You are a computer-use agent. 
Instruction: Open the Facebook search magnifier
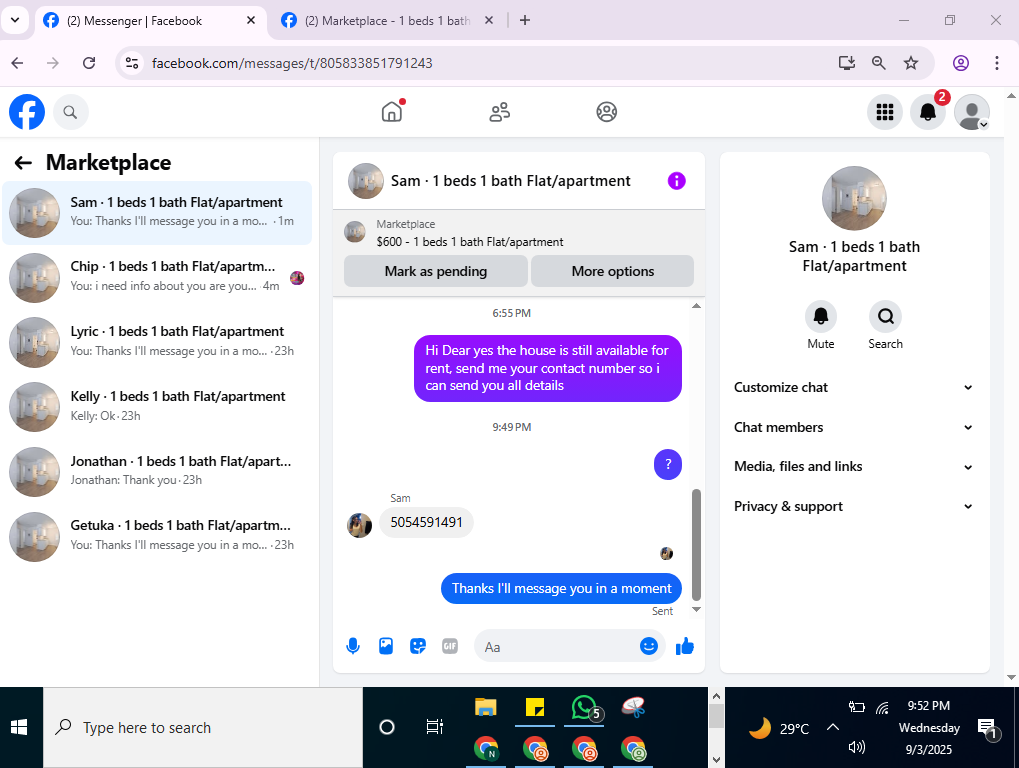(70, 112)
